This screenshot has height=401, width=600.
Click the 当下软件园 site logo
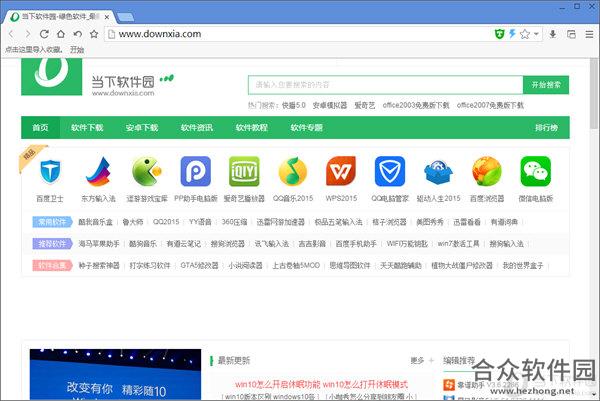[98, 77]
